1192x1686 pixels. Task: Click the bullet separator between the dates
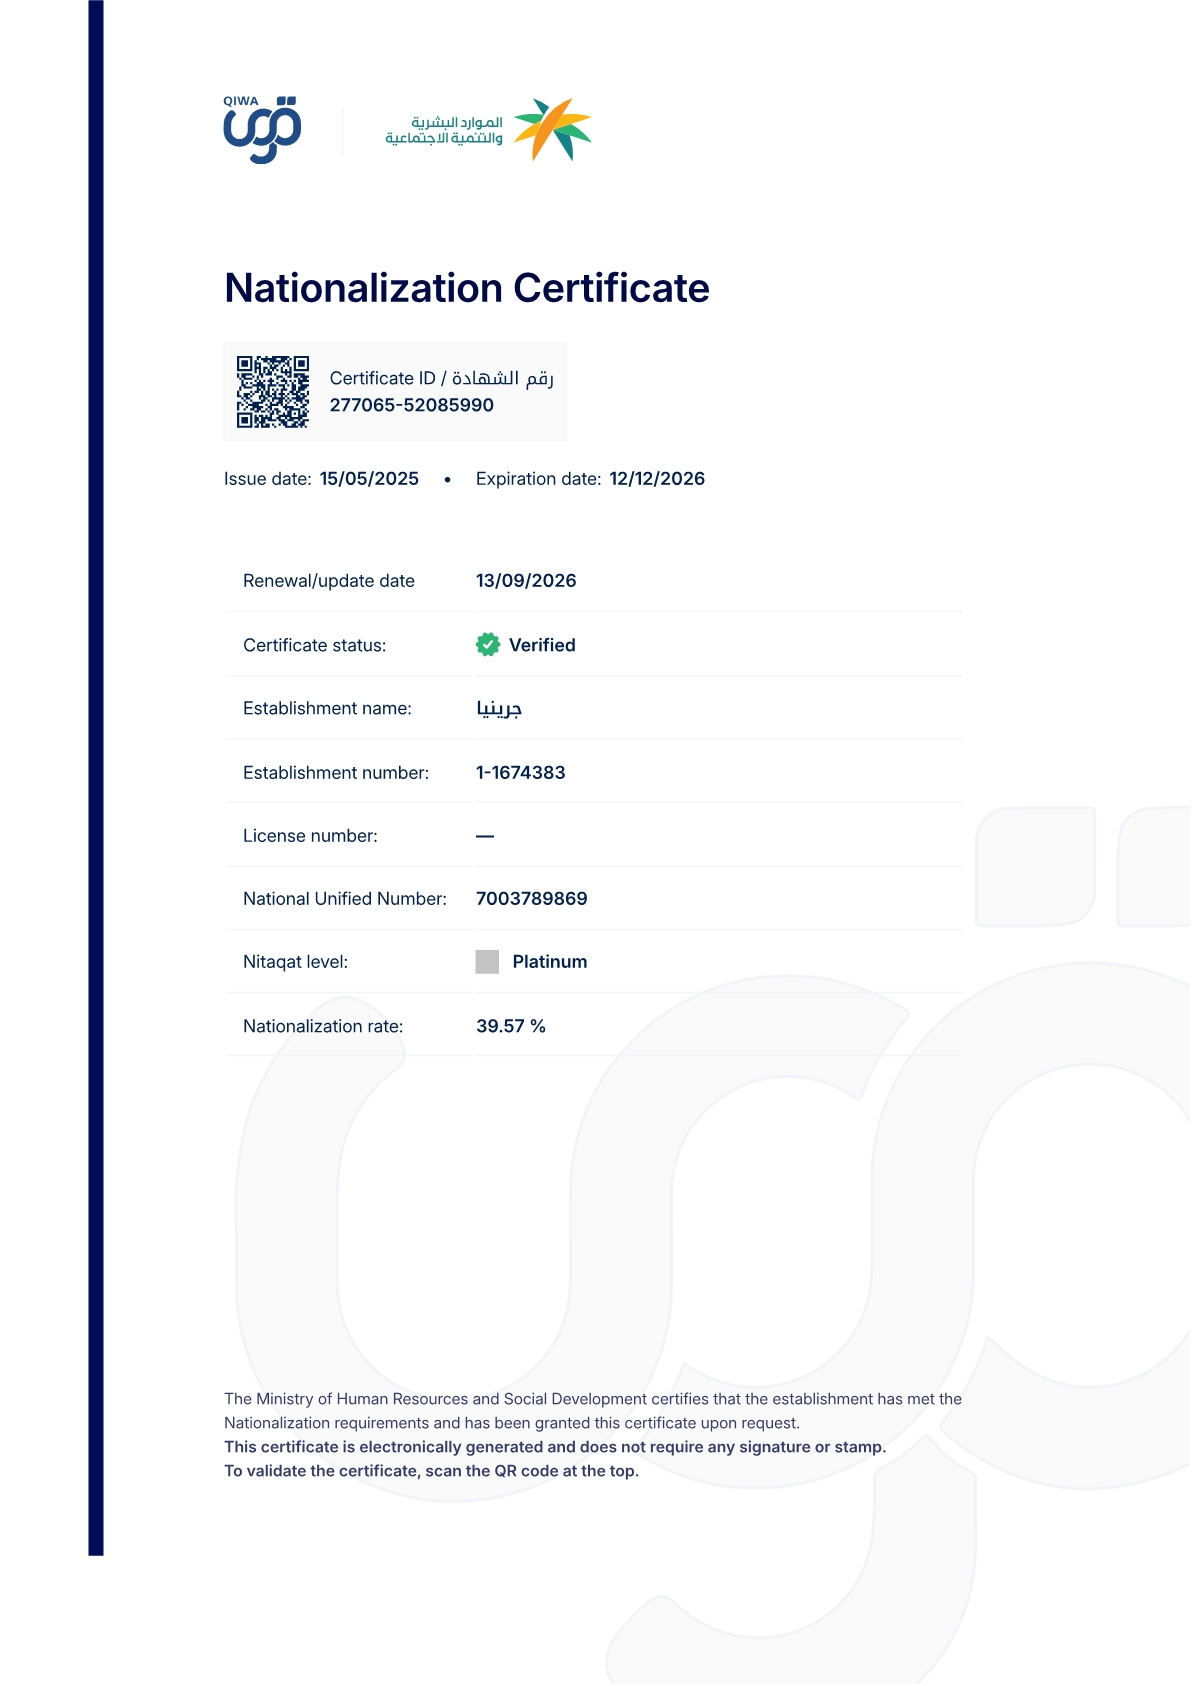click(x=448, y=480)
